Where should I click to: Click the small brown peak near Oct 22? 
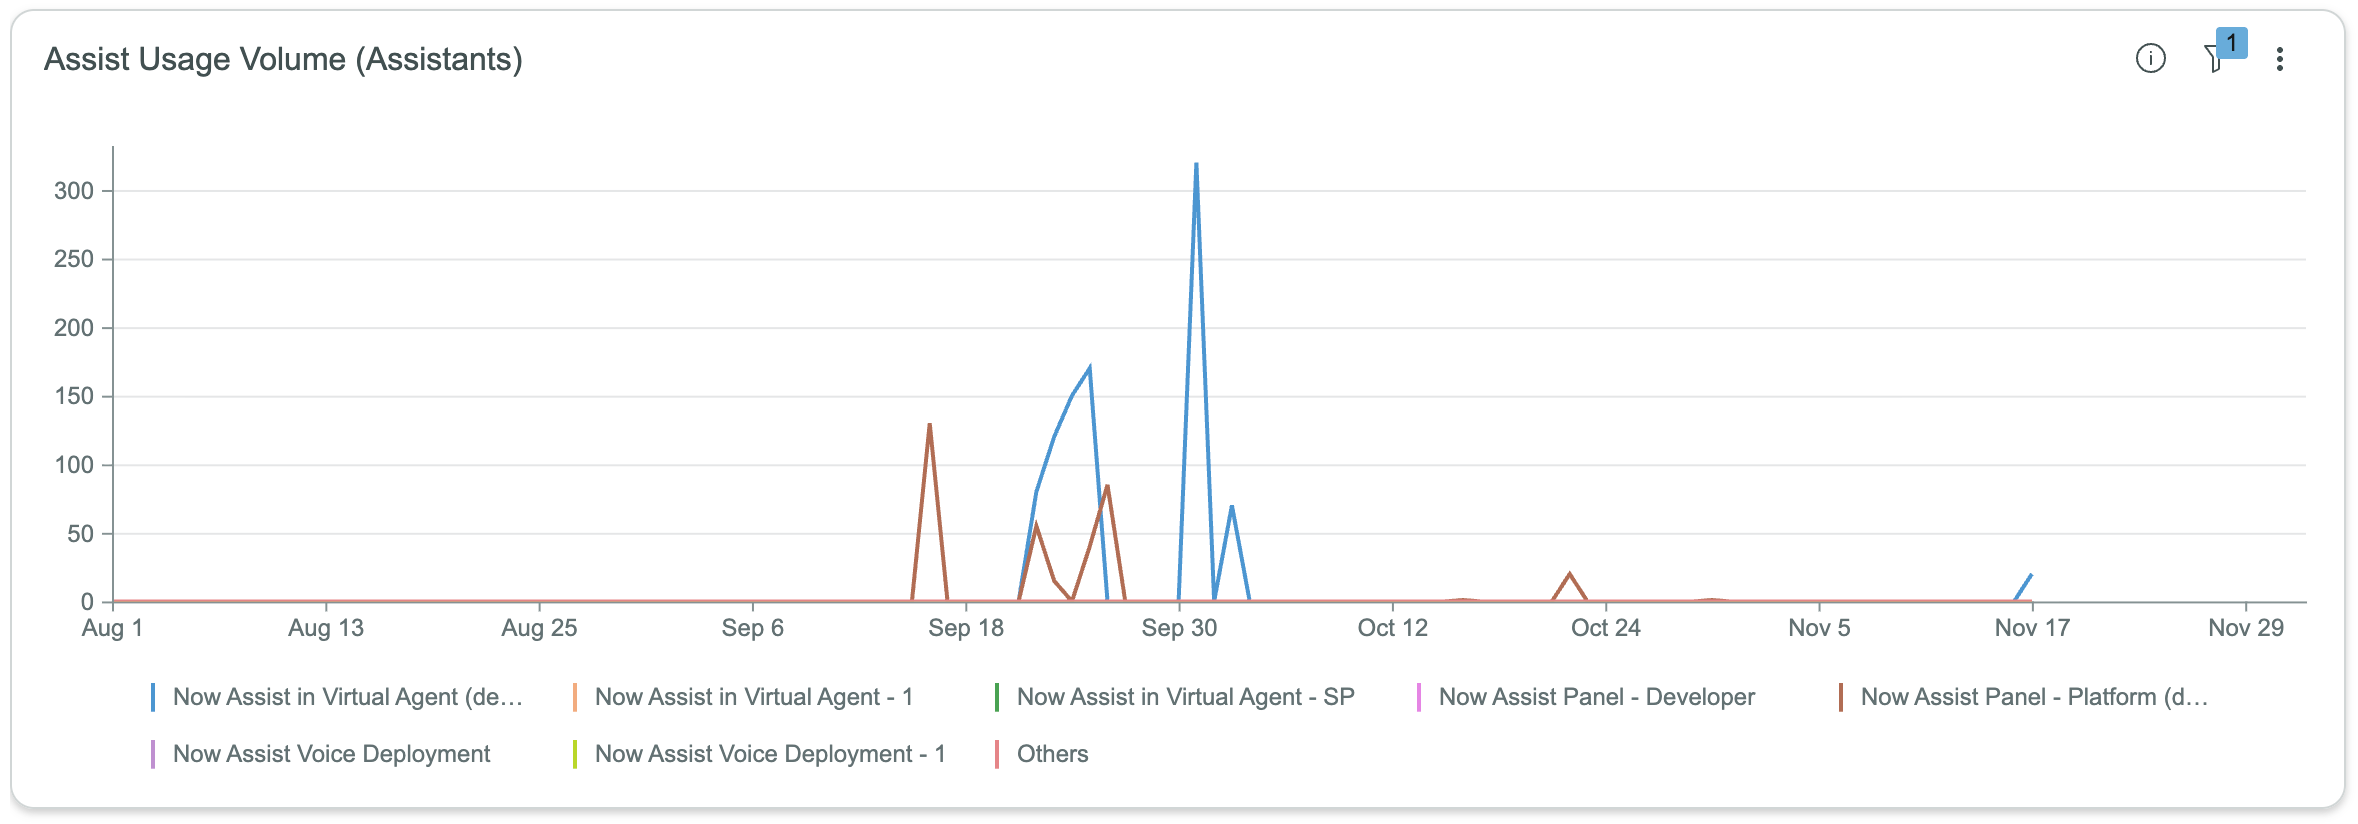pos(1570,574)
